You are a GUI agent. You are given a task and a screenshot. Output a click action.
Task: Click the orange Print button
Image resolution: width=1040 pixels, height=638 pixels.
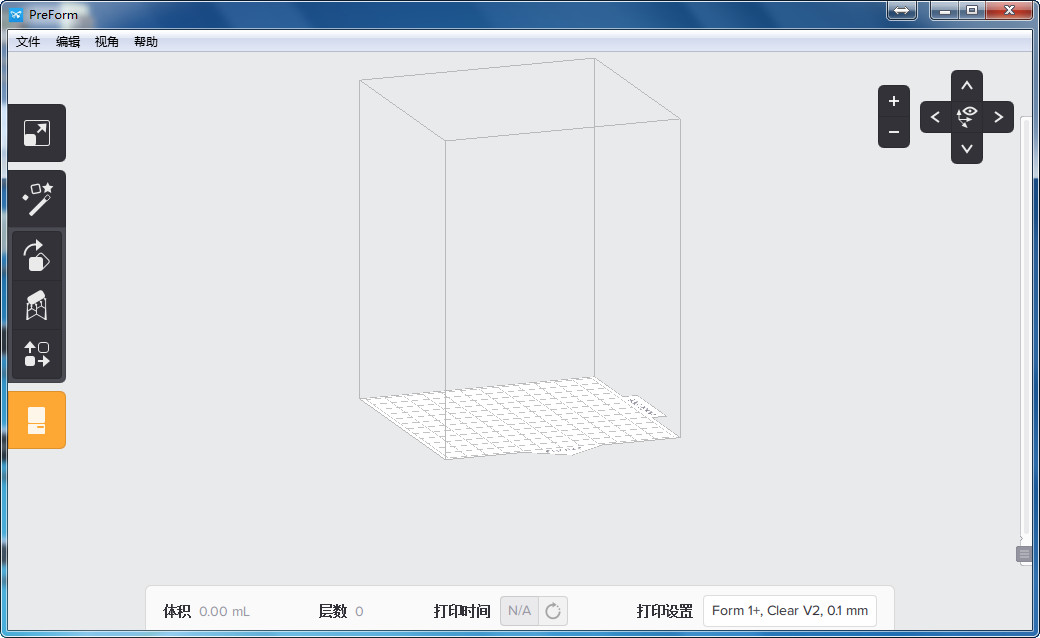click(x=36, y=420)
